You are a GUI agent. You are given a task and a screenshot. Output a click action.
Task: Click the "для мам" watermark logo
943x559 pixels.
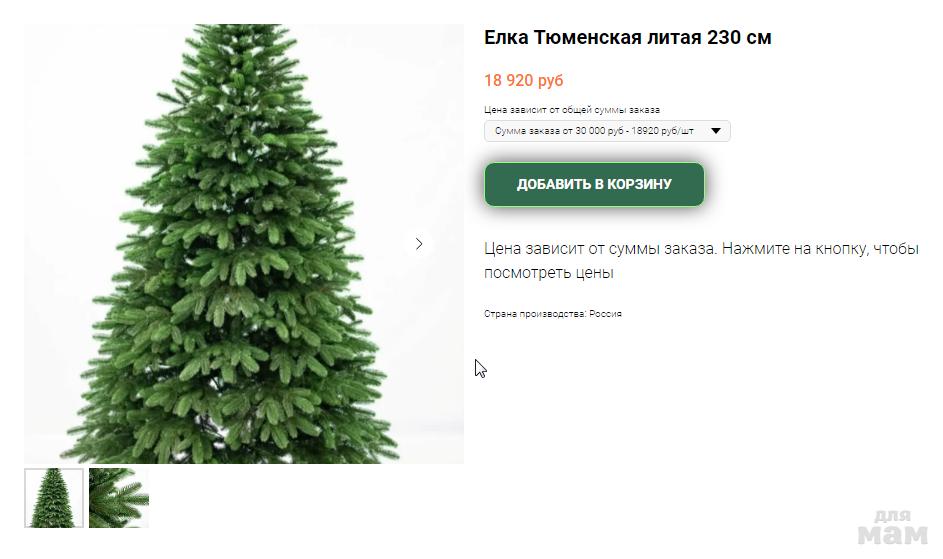[892, 527]
